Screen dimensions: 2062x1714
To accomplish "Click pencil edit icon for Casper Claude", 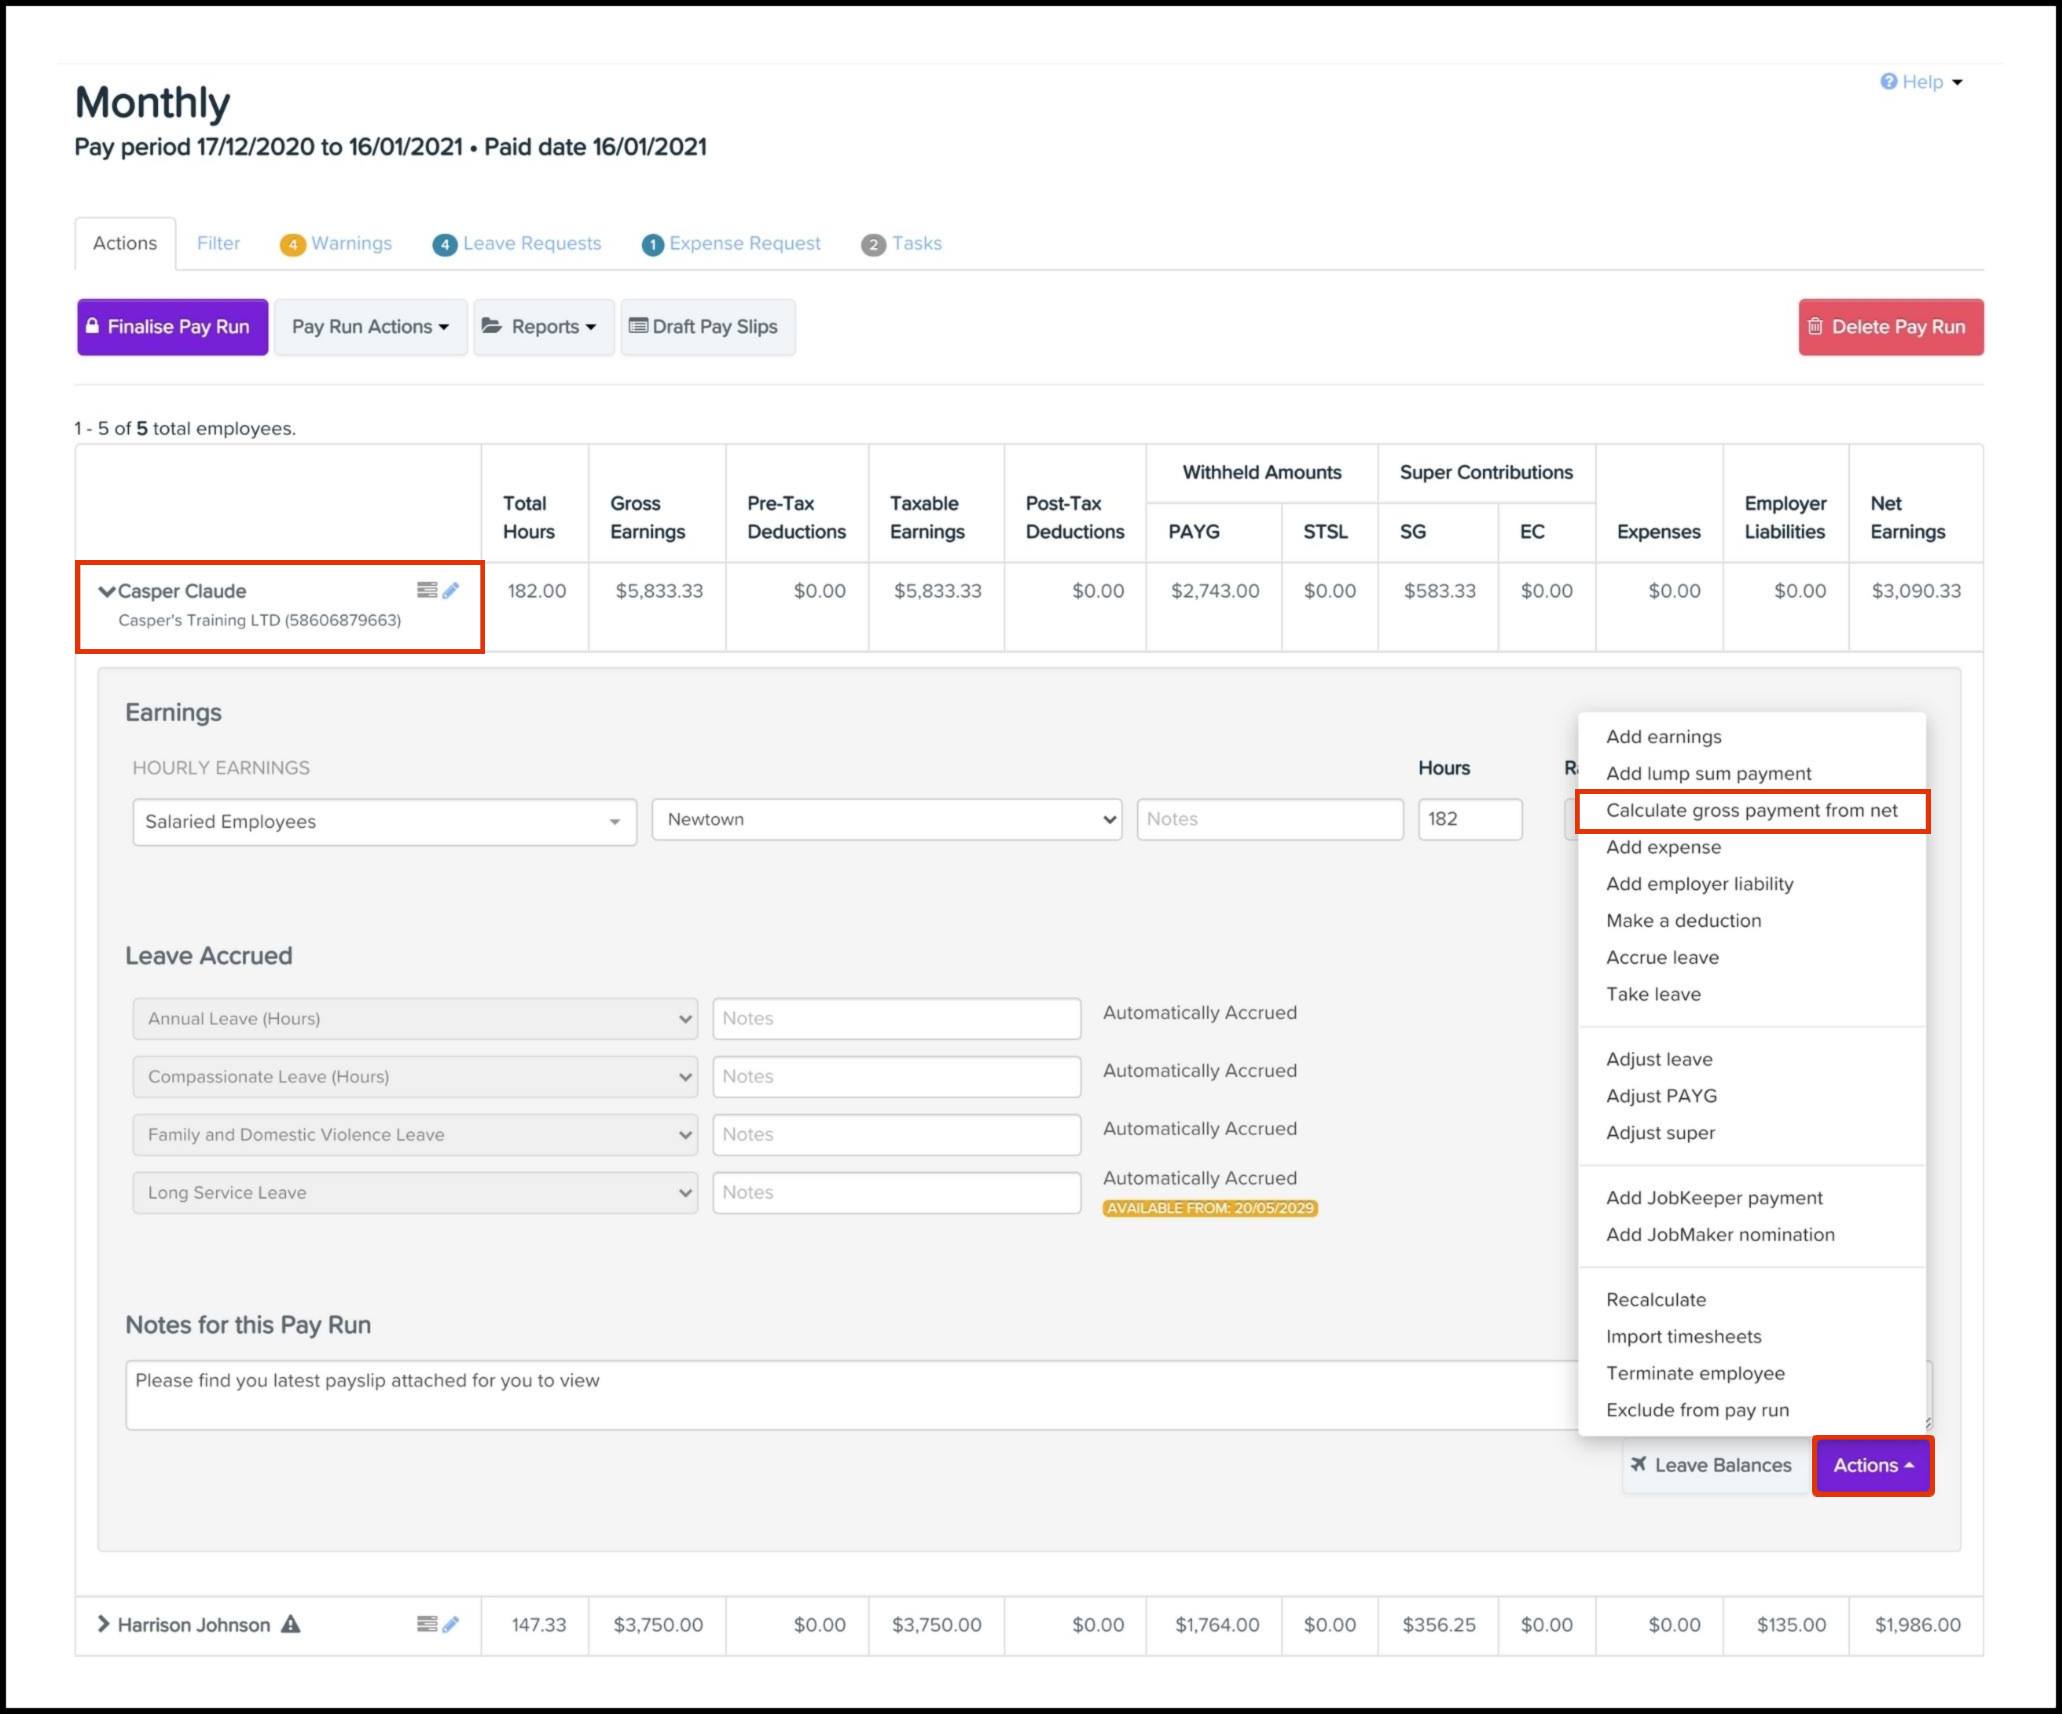I will pos(451,590).
